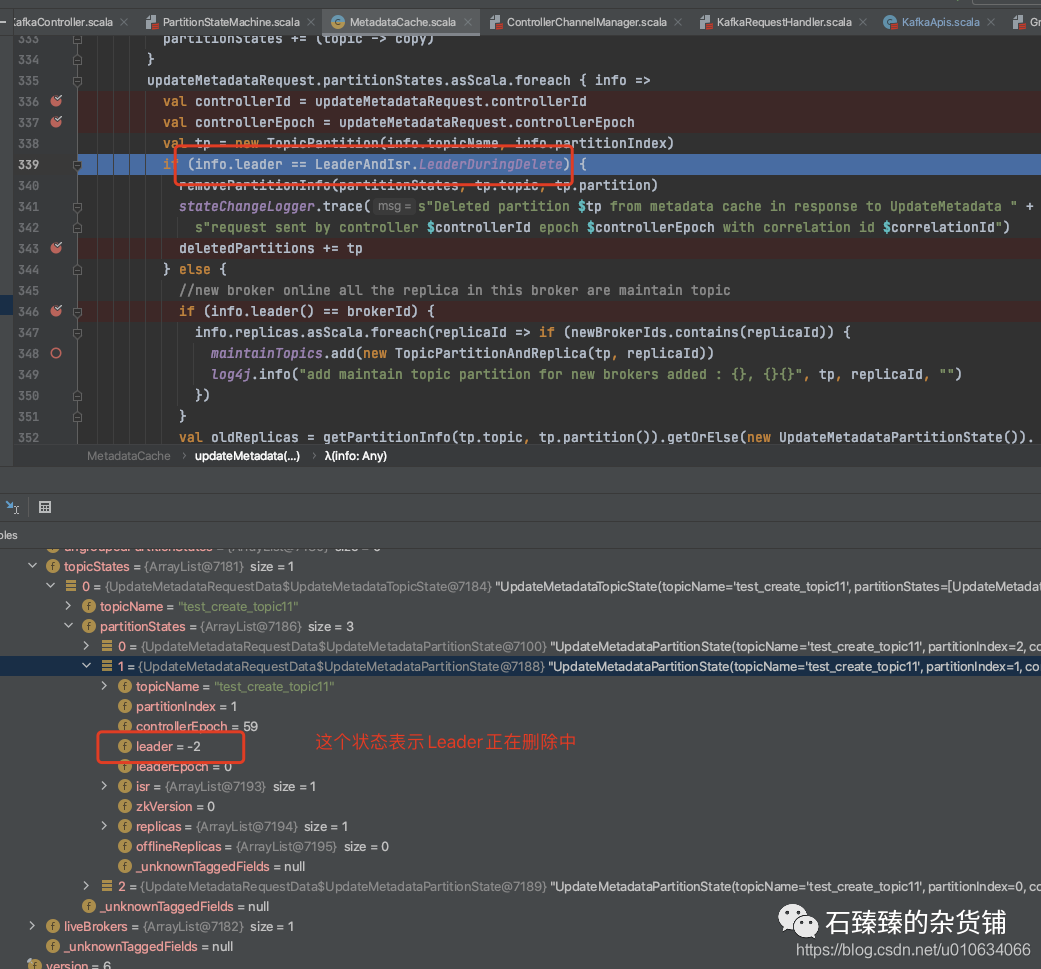Expand partitionStates element 2
Screen dimensions: 1041x969
pyautogui.click(x=86, y=886)
